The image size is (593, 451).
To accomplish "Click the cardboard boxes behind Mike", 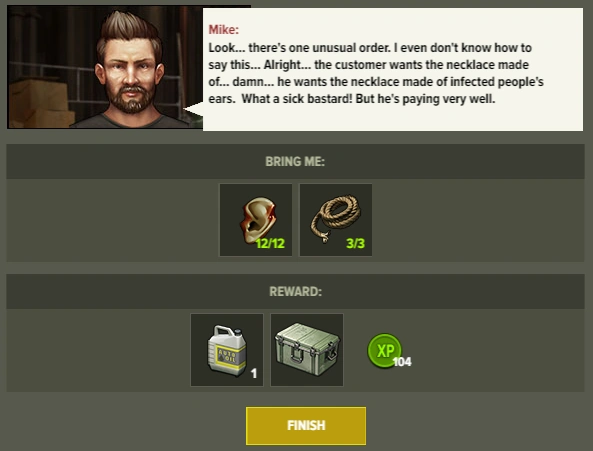I will pyautogui.click(x=40, y=104).
